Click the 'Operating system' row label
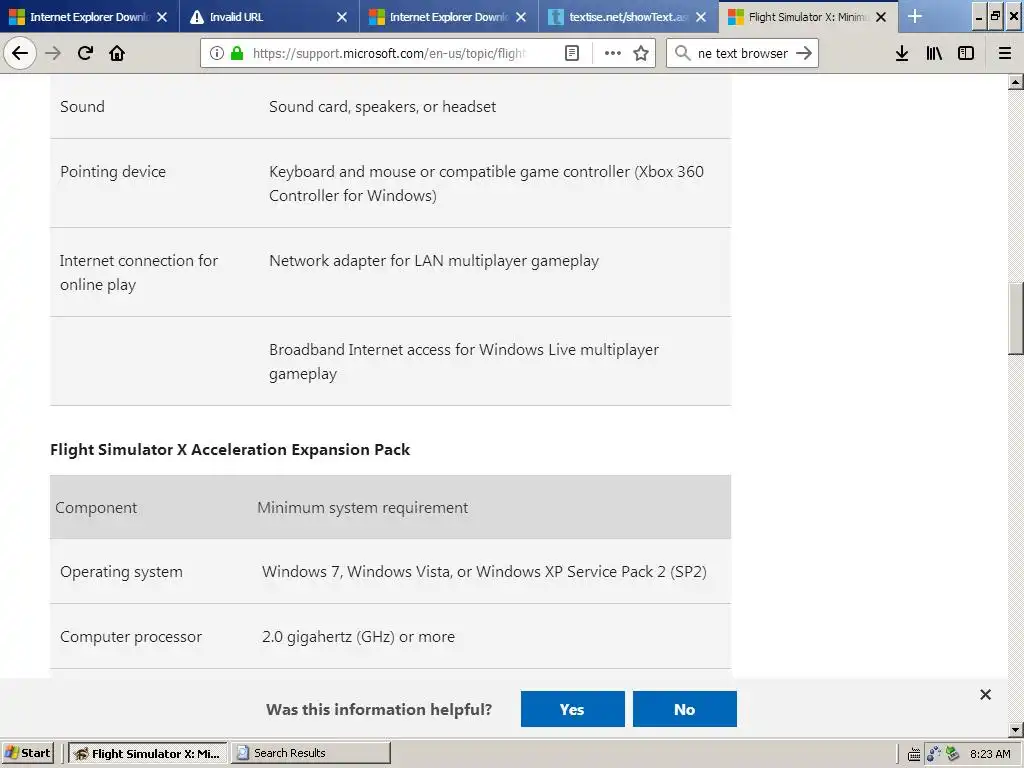 pyautogui.click(x=121, y=571)
